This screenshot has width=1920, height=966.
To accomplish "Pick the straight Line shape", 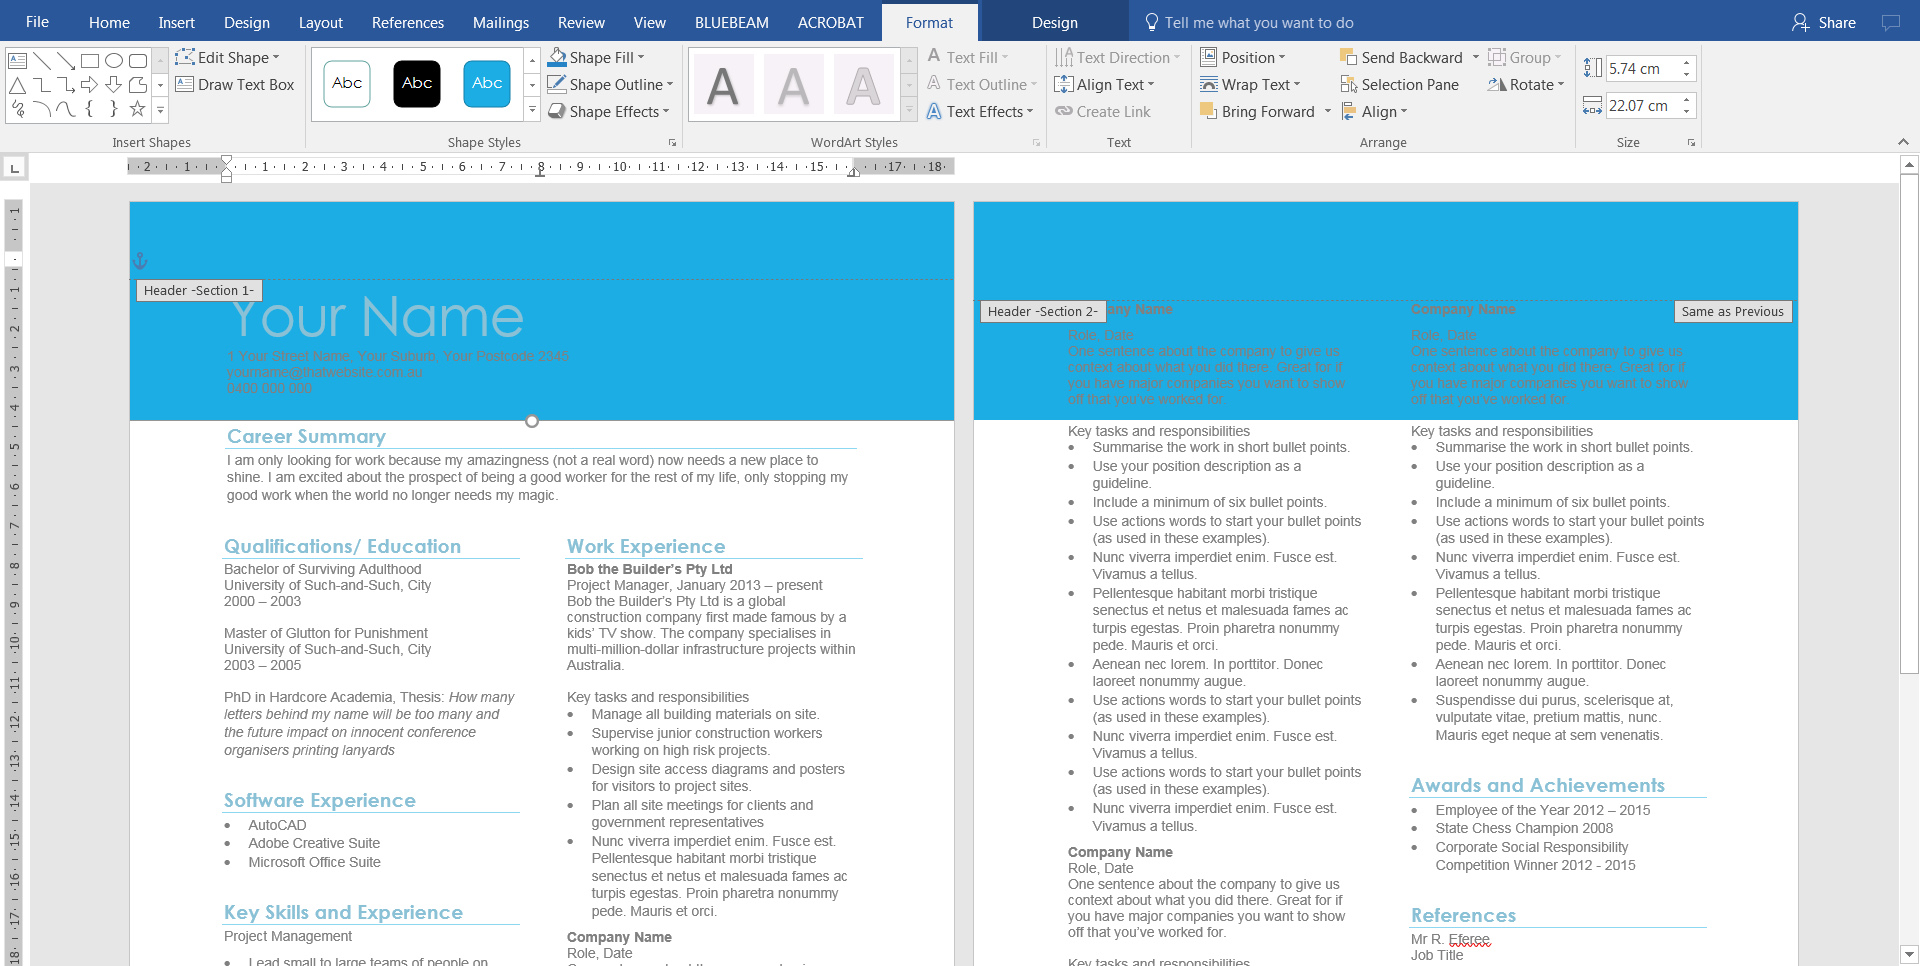I will point(42,61).
